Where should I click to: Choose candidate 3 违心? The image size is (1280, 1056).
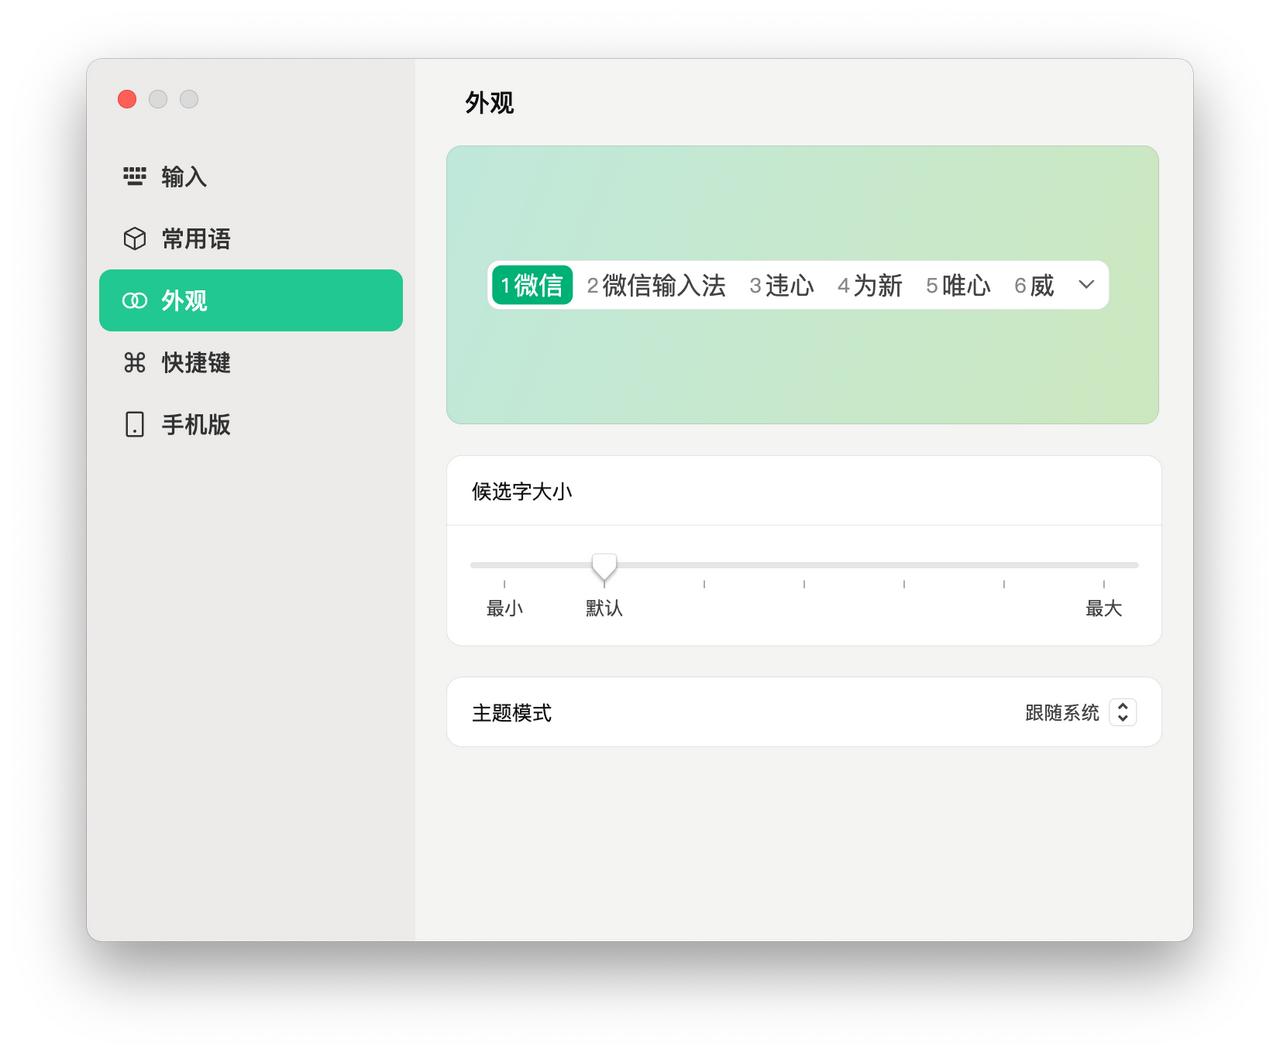(x=782, y=286)
